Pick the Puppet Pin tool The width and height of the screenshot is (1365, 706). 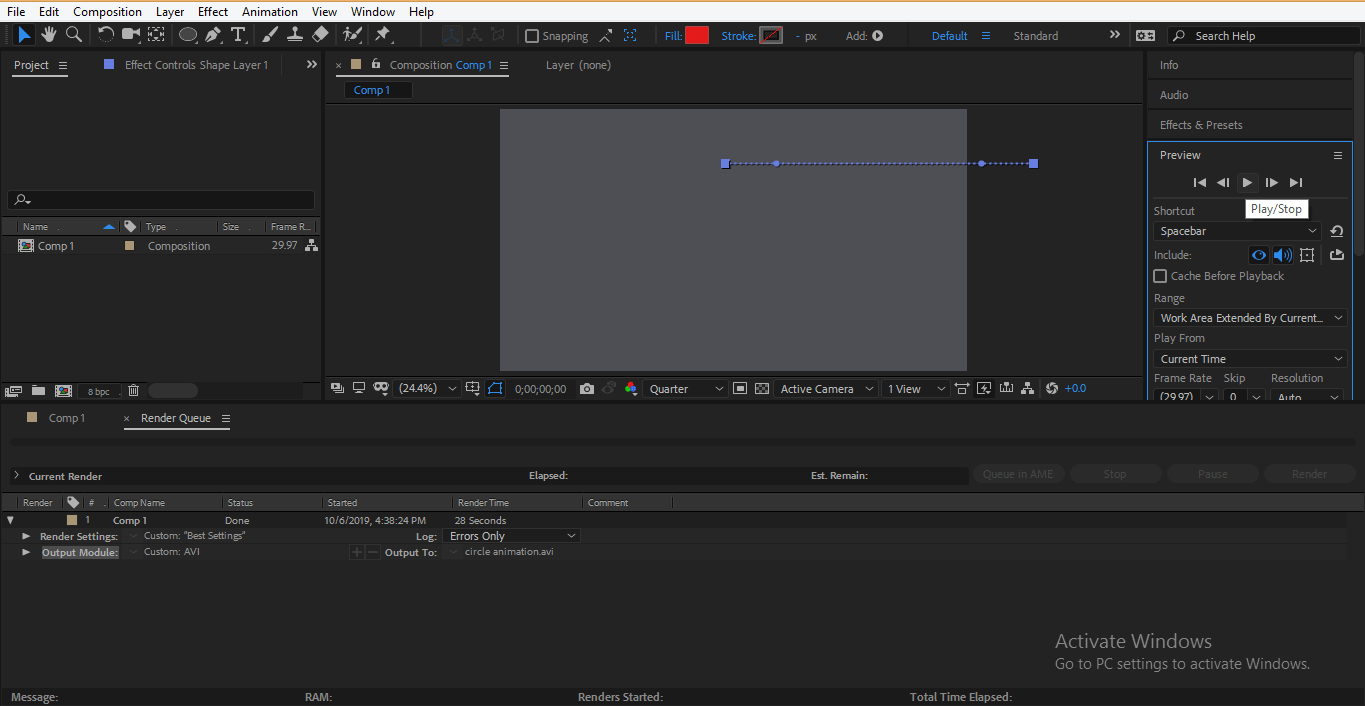pyautogui.click(x=382, y=35)
